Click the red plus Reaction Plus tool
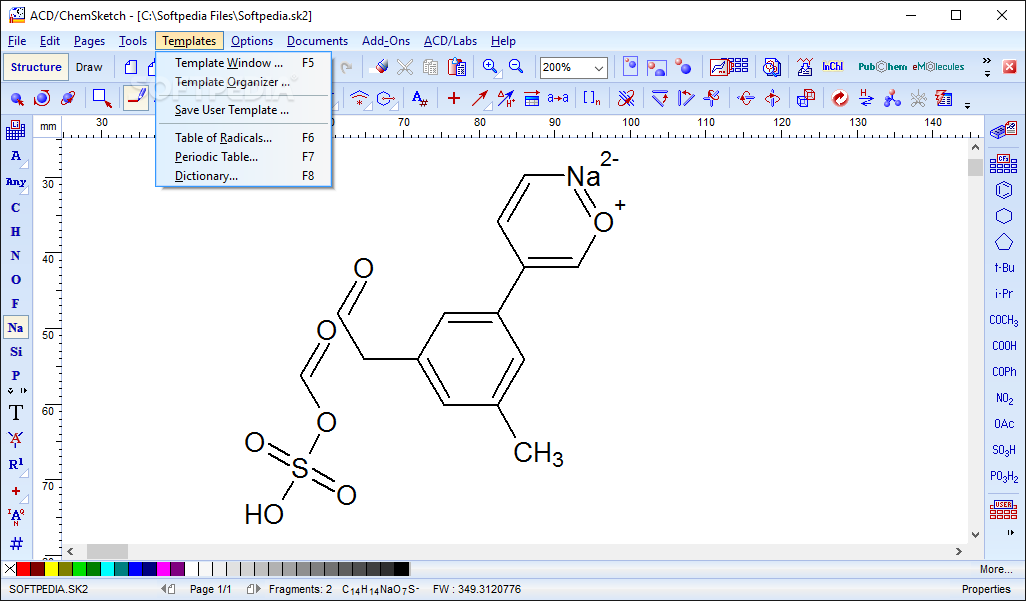This screenshot has height=601, width=1026. pyautogui.click(x=453, y=98)
